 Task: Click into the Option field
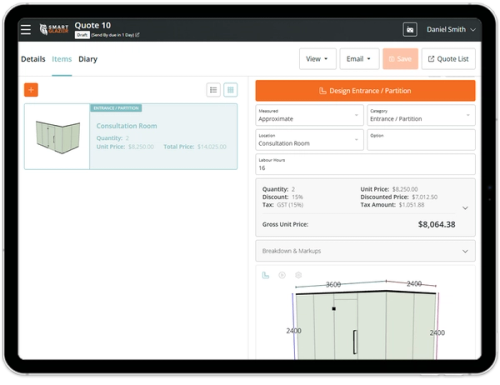coord(421,140)
